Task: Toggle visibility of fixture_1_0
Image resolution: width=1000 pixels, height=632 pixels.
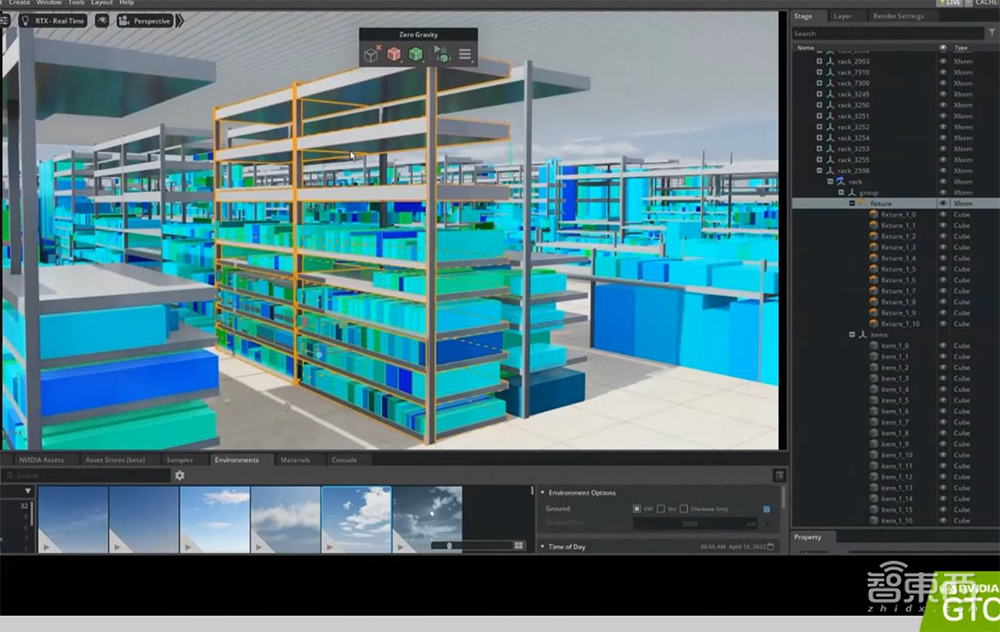Action: coord(942,214)
